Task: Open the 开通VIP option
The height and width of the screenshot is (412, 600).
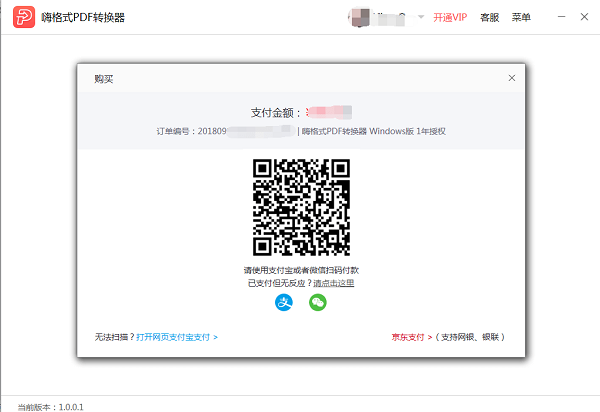Action: [450, 17]
